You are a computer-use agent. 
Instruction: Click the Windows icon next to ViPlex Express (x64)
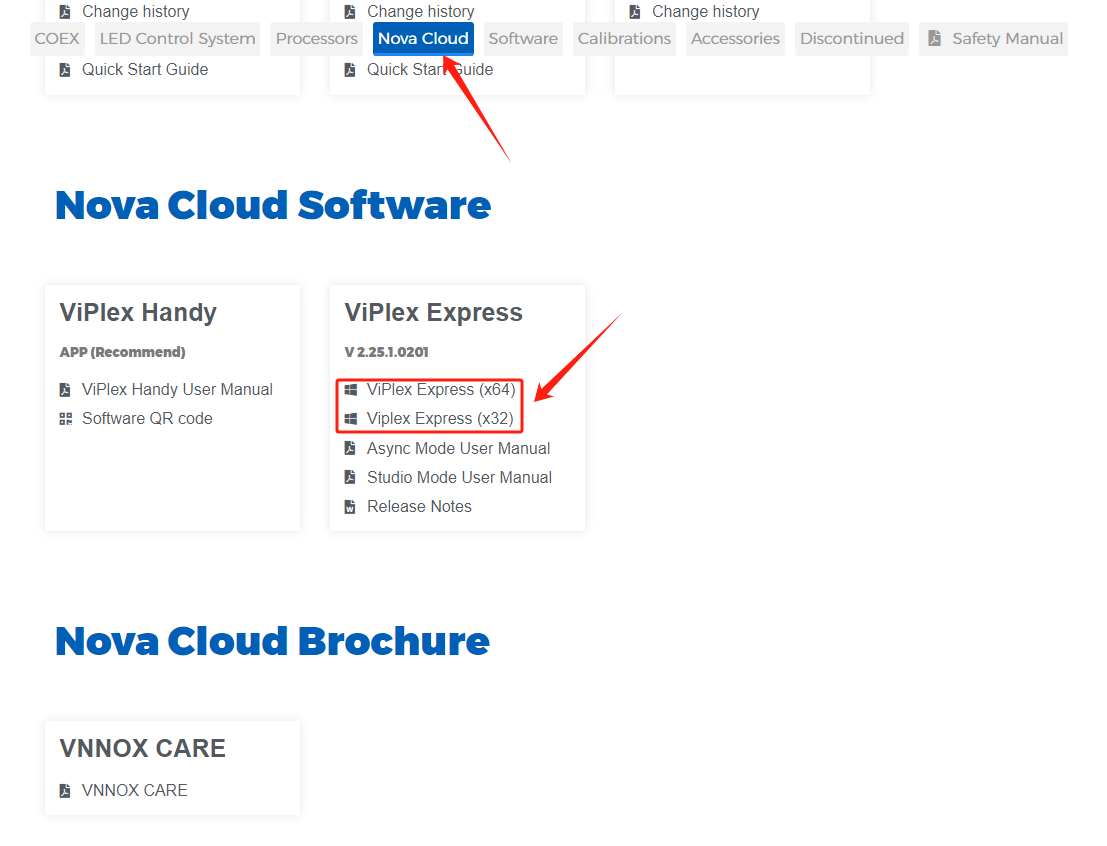tap(351, 390)
